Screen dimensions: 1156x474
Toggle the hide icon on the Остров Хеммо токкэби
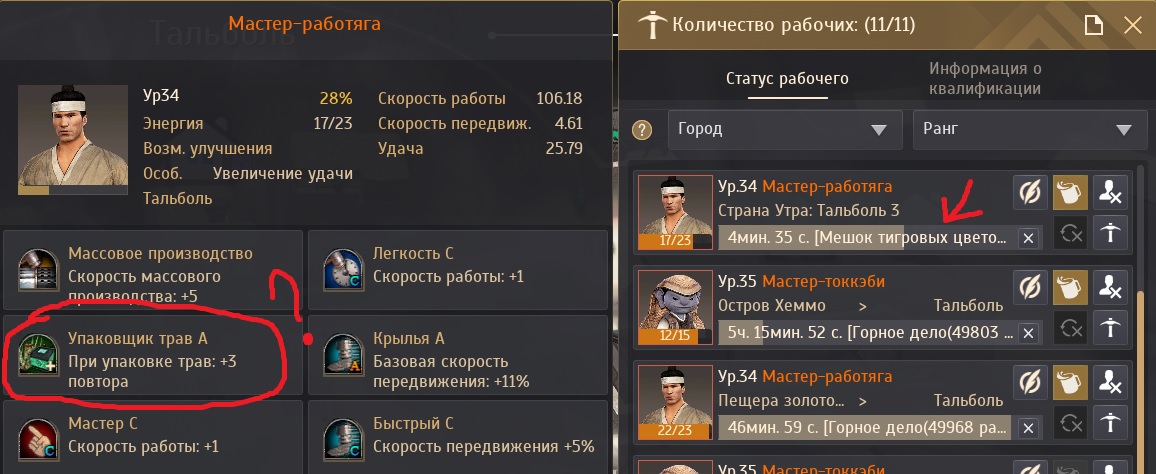[x=1031, y=288]
